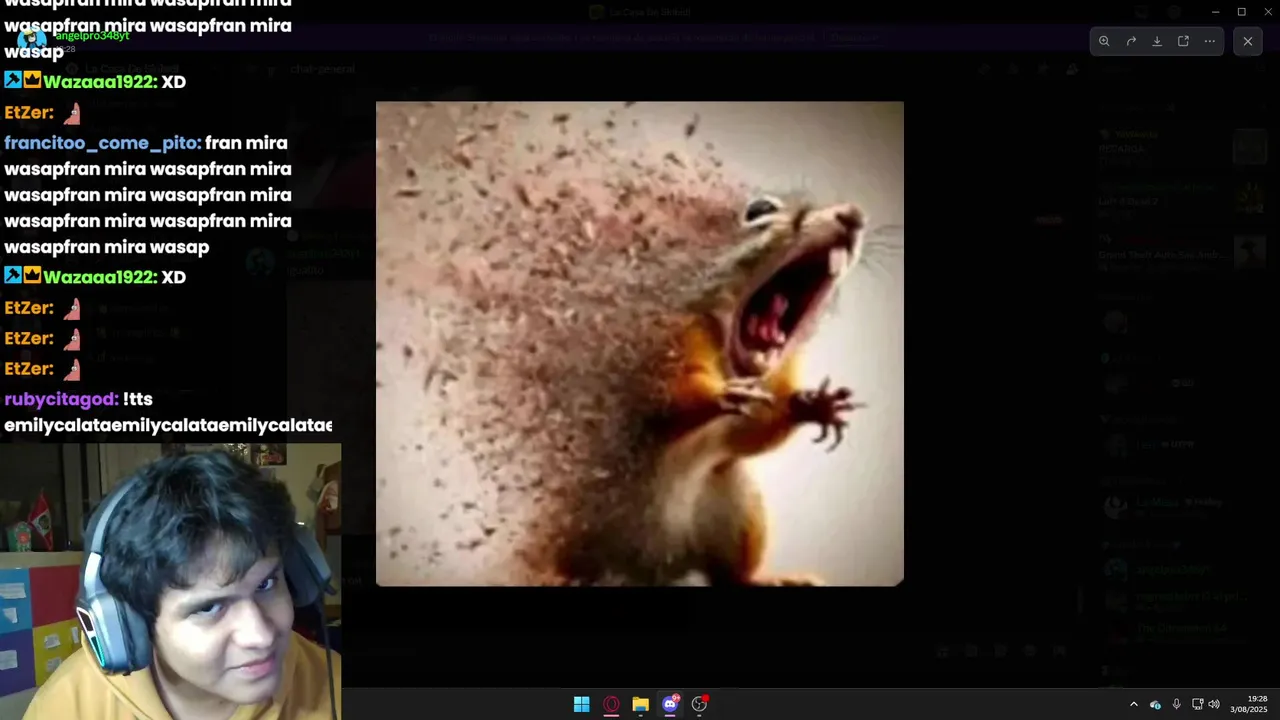Close the Discord window
This screenshot has width=1280, height=720.
pyautogui.click(x=1268, y=12)
